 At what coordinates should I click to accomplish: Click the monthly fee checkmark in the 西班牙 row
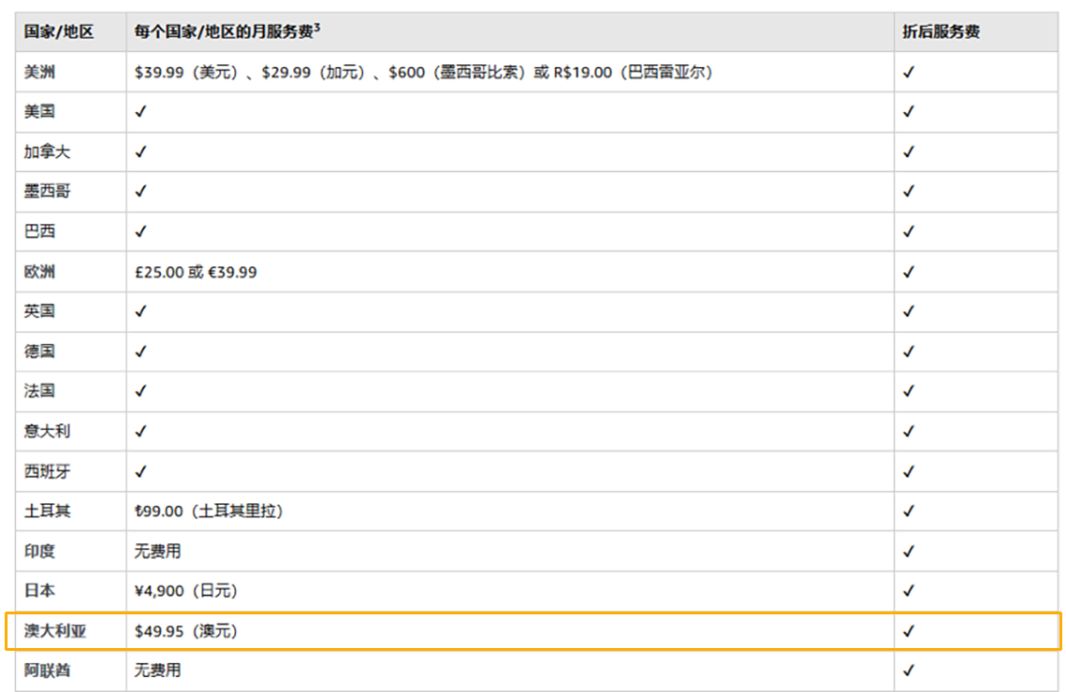click(x=140, y=471)
